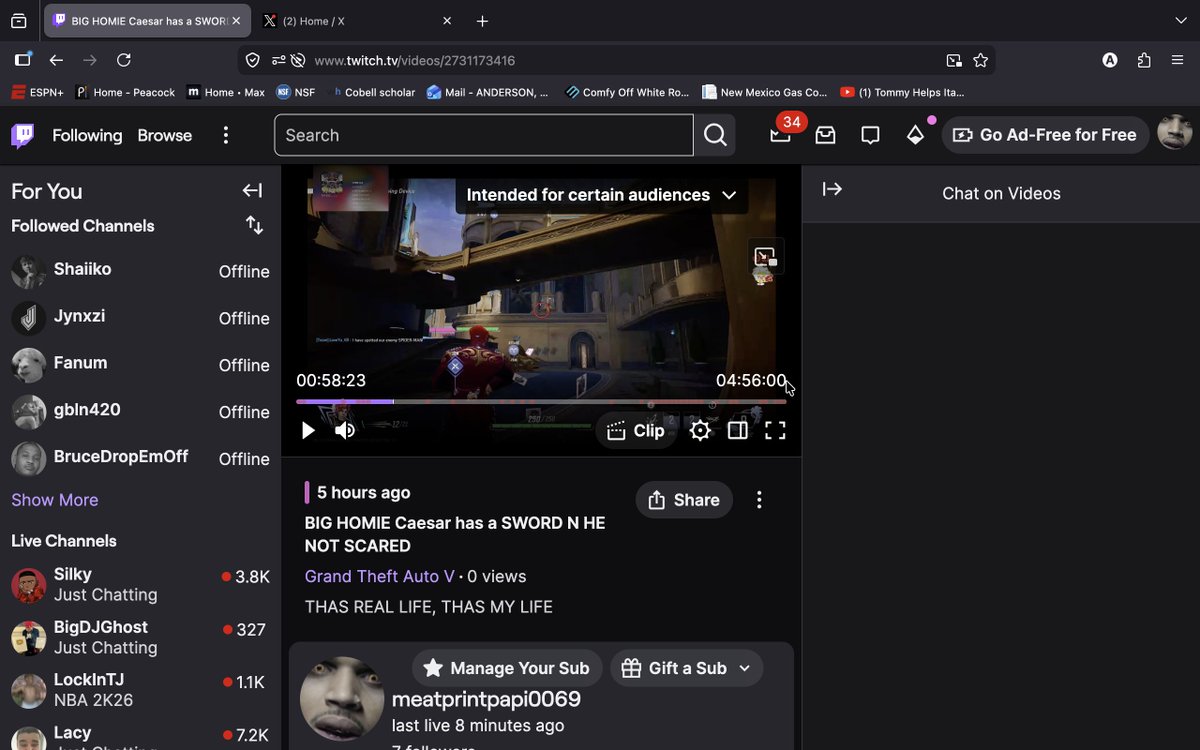Open Lacy live channel

pos(140,737)
